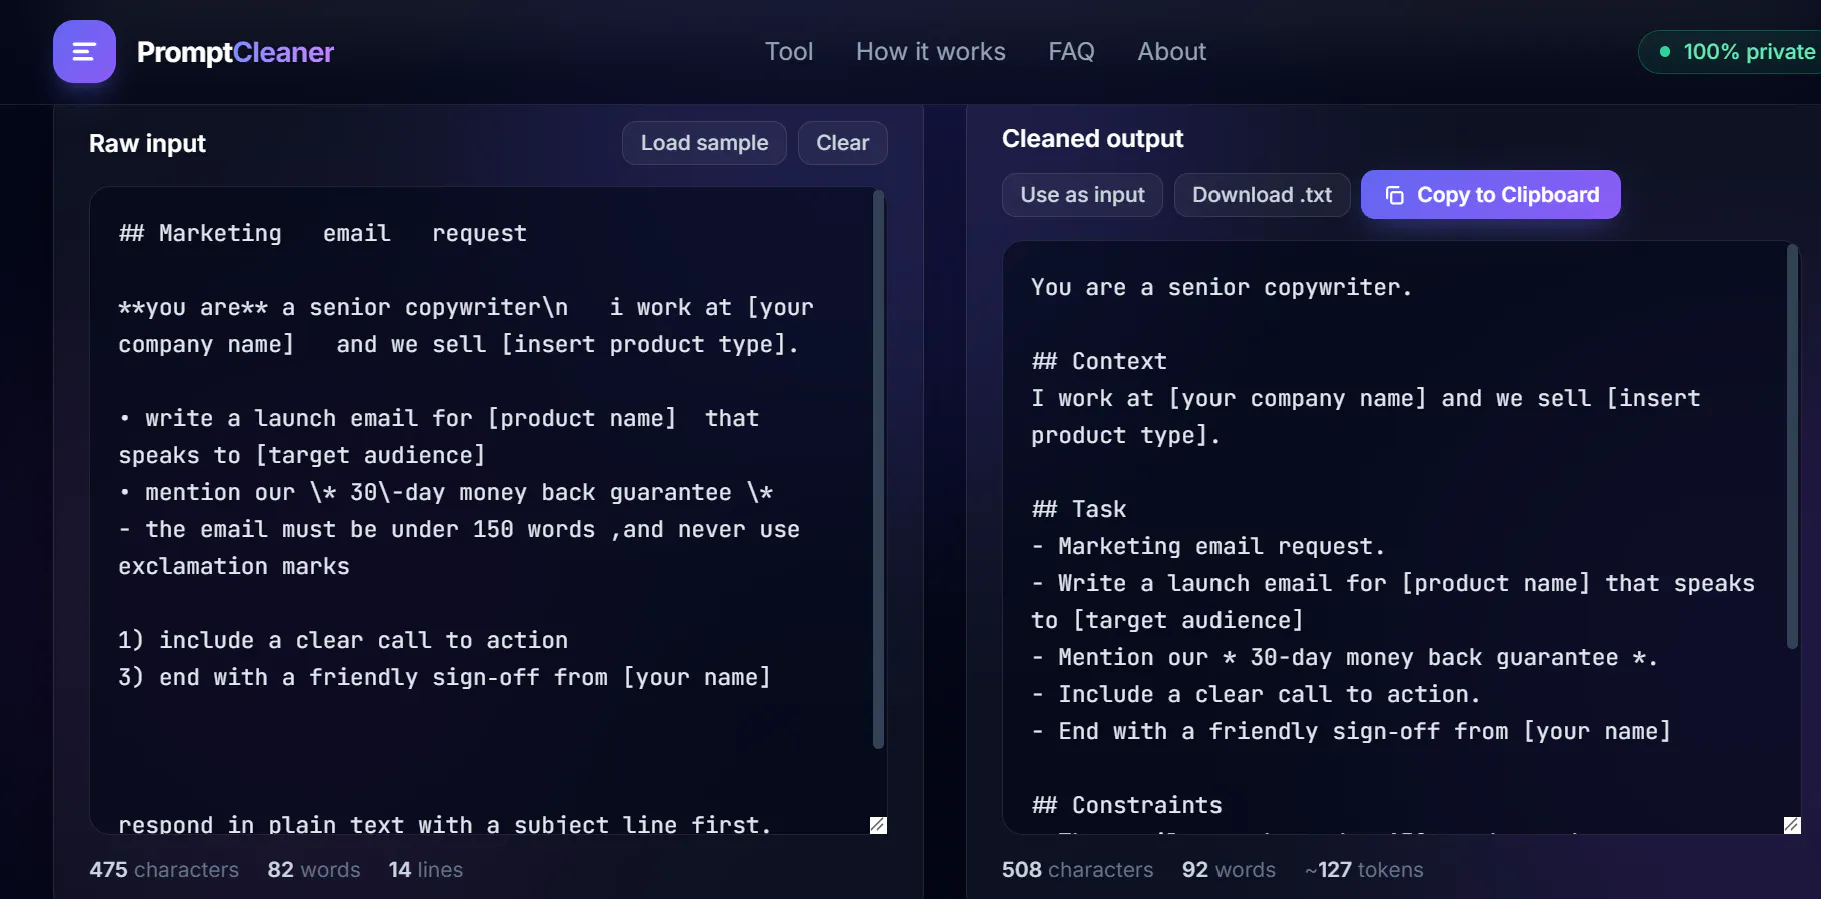Click the "Raw input" heading
Screen dimensions: 1821x899
pyautogui.click(x=147, y=144)
